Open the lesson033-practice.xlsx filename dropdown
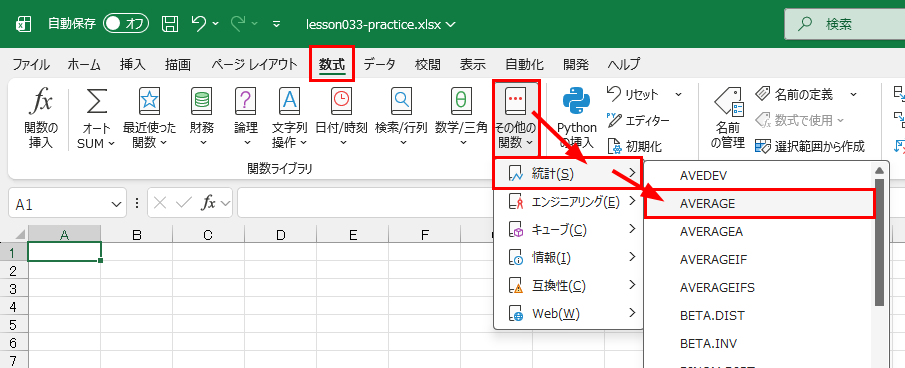This screenshot has width=905, height=368. pos(451,25)
